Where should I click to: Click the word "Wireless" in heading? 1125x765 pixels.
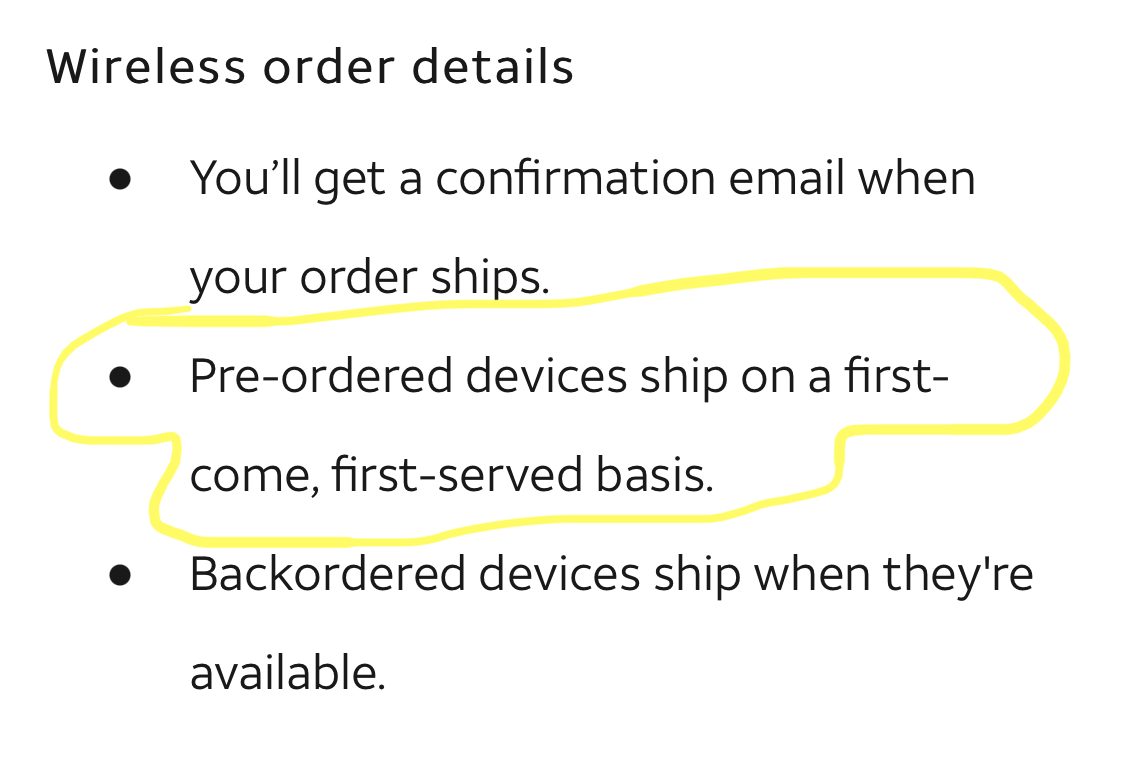(x=146, y=67)
